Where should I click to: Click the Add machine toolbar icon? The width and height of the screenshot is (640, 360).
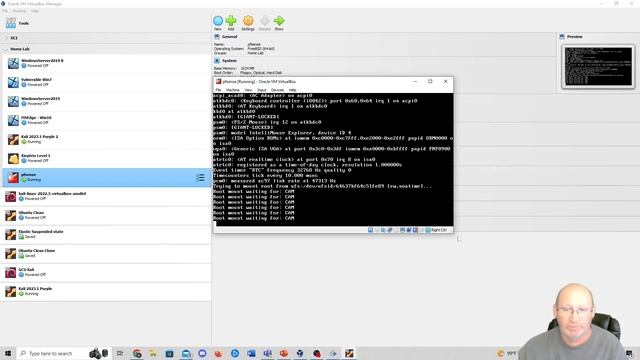click(x=231, y=21)
